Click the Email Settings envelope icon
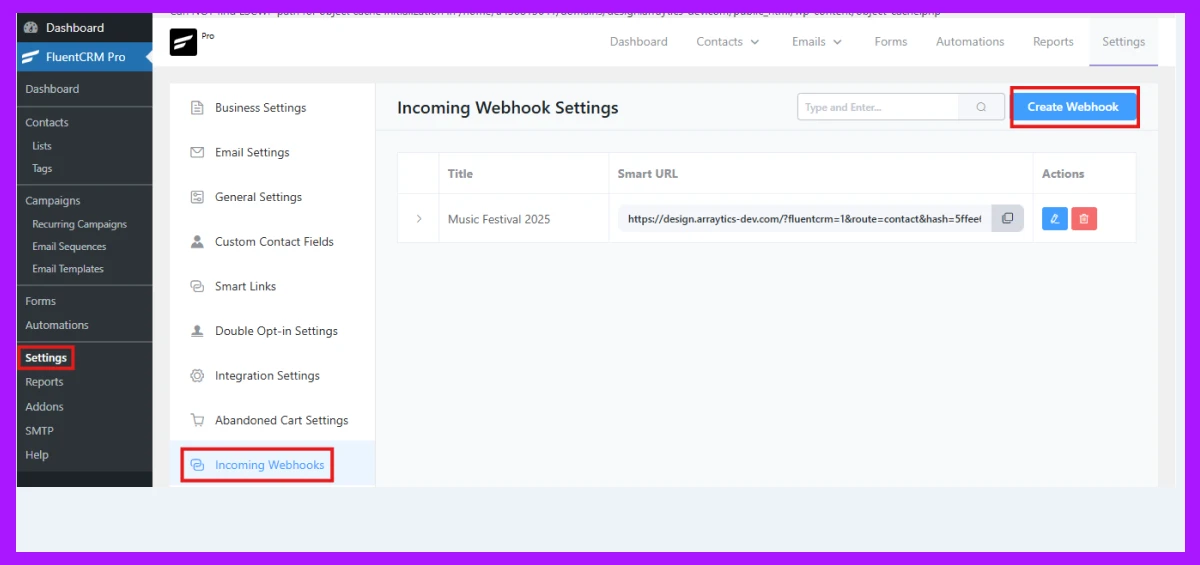This screenshot has height=565, width=1200. [197, 153]
